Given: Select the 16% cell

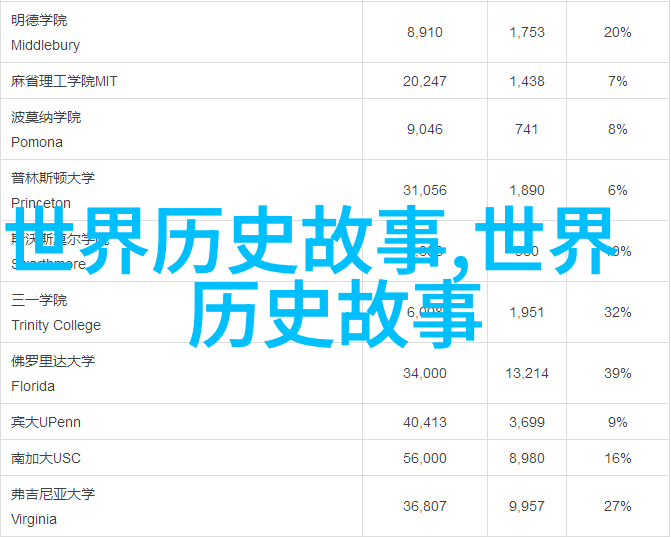Looking at the screenshot, I should pos(618,459).
